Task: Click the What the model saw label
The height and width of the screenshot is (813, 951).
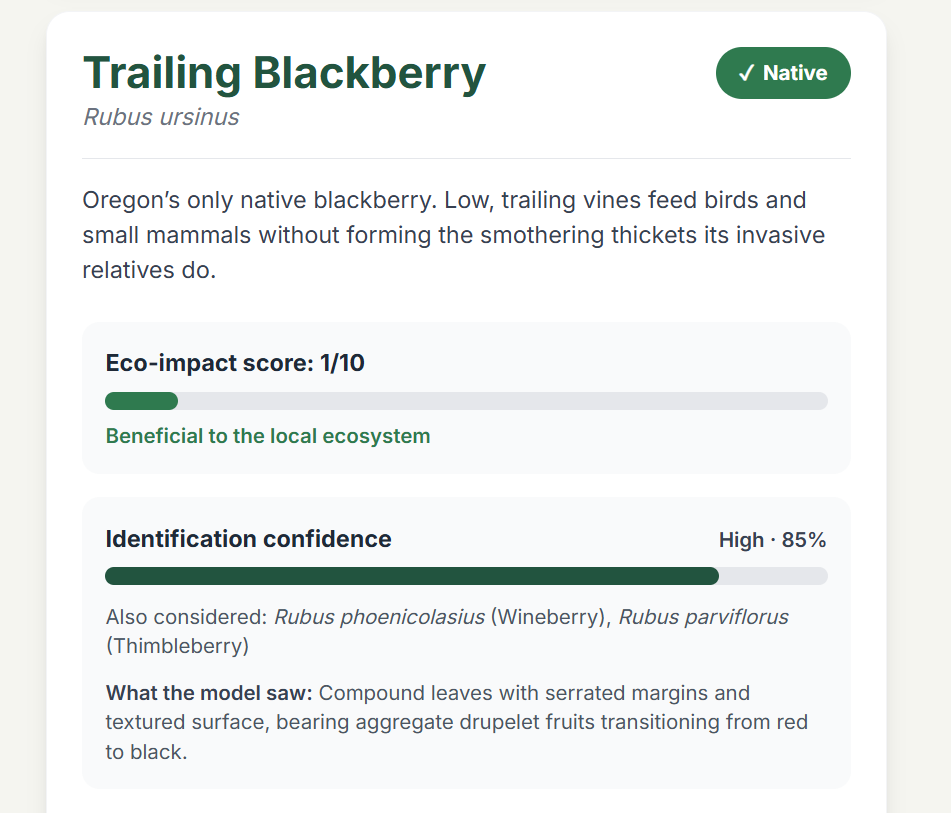Action: (209, 693)
